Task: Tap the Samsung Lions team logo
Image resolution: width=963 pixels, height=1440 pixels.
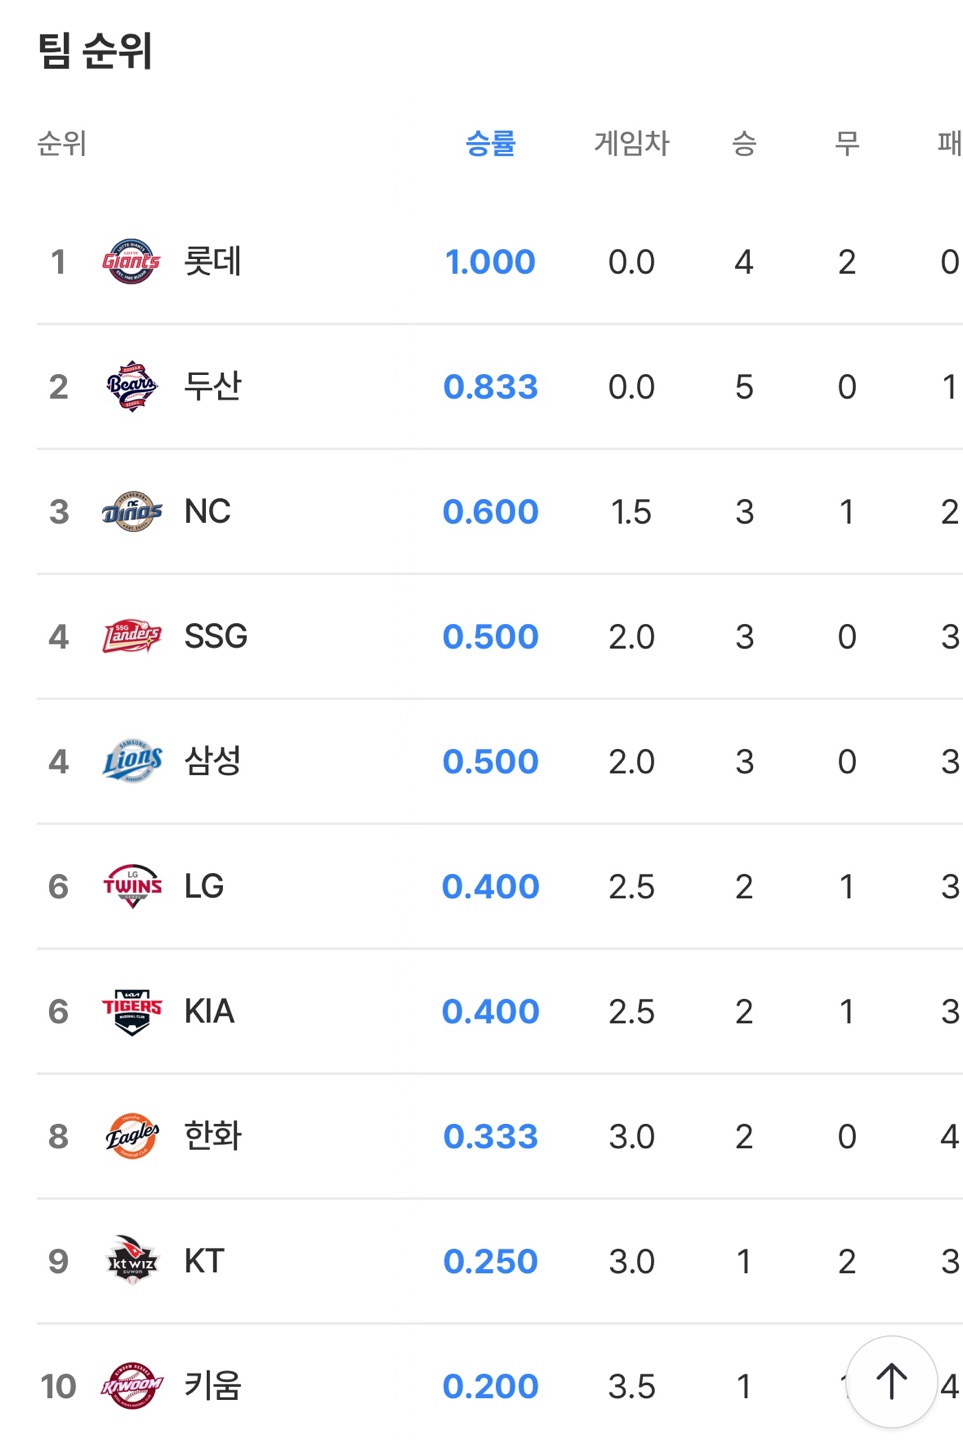Action: pos(131,762)
